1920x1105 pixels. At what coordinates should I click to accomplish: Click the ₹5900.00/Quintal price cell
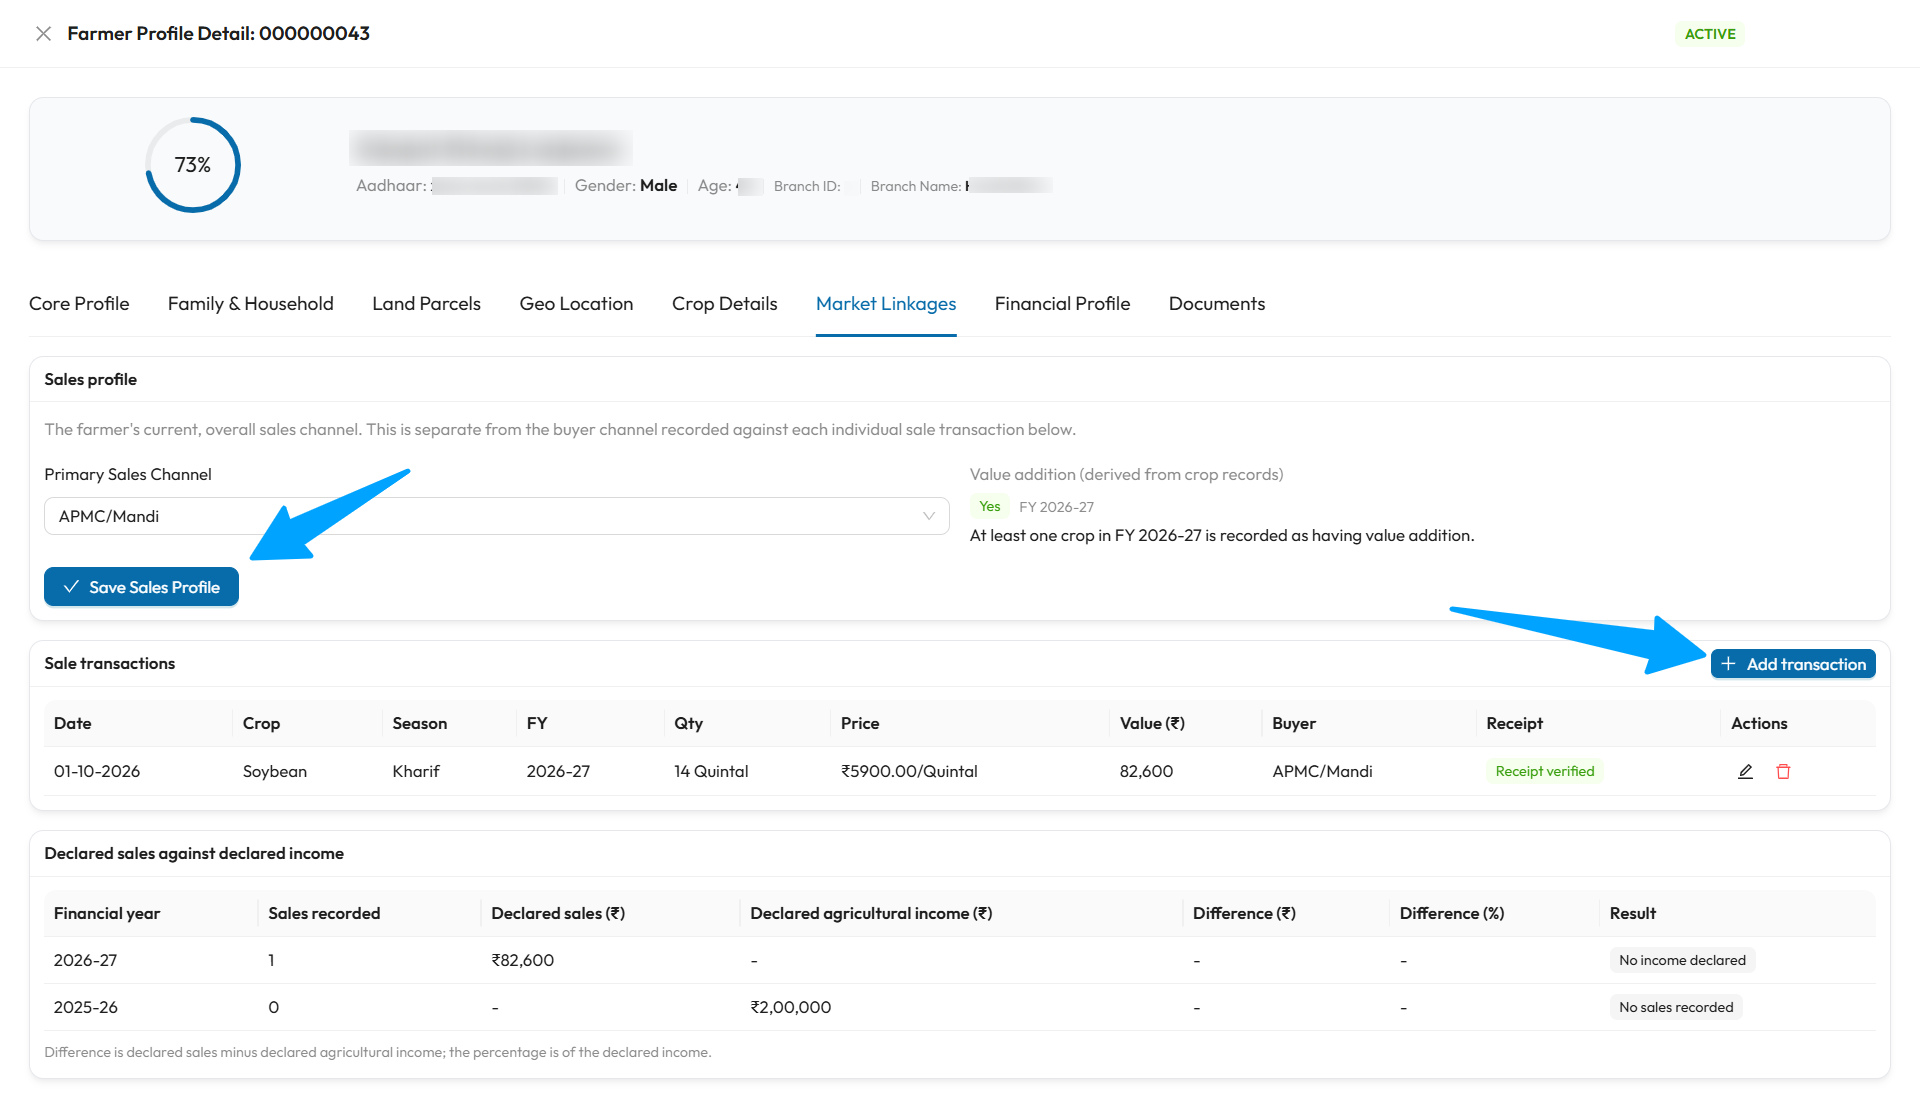pos(909,772)
